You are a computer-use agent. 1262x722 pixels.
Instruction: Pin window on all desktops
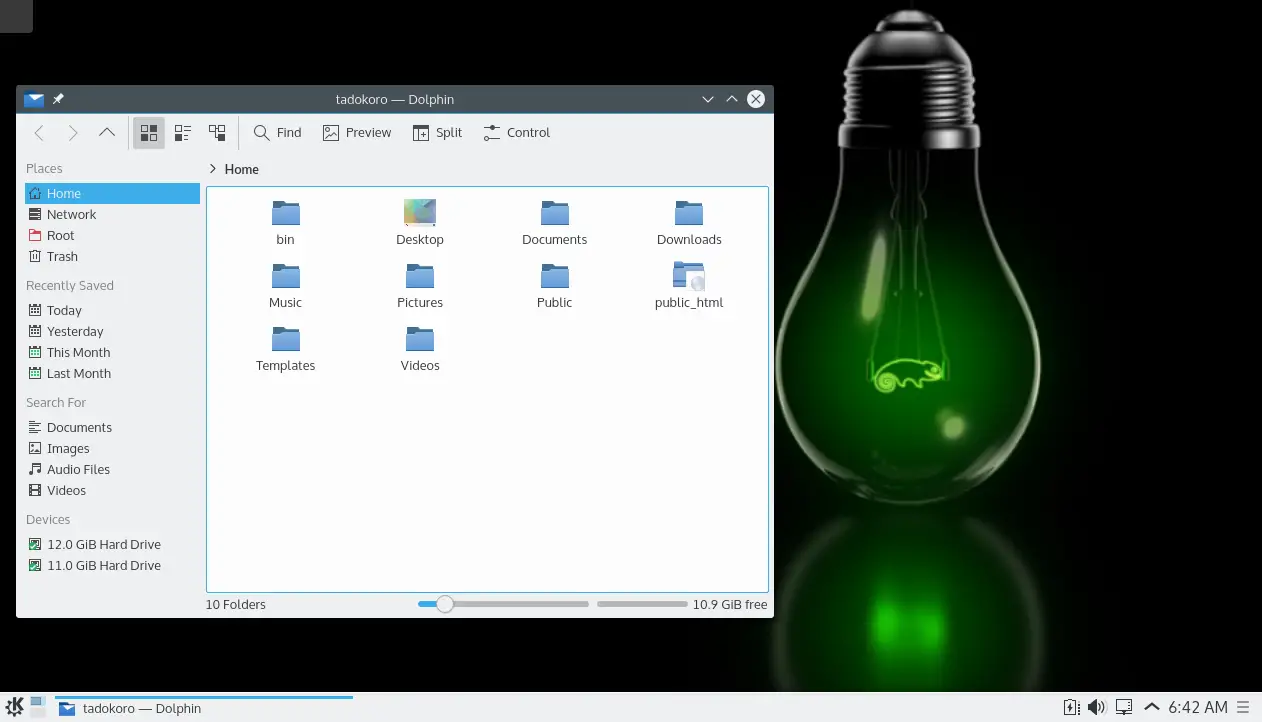[x=58, y=99]
